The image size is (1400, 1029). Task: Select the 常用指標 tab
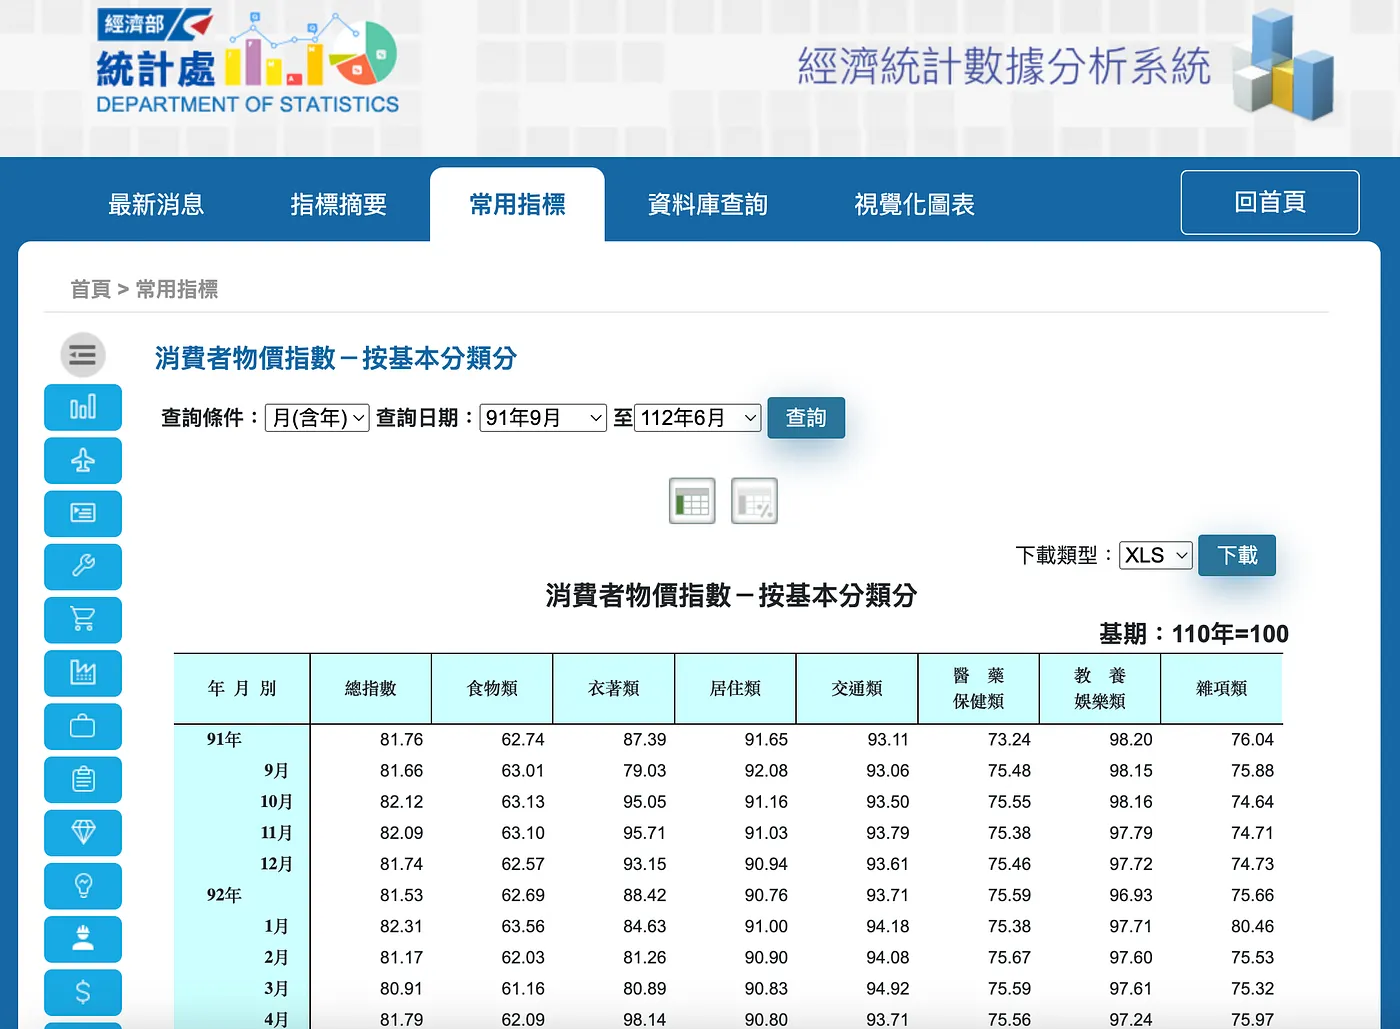pos(518,204)
